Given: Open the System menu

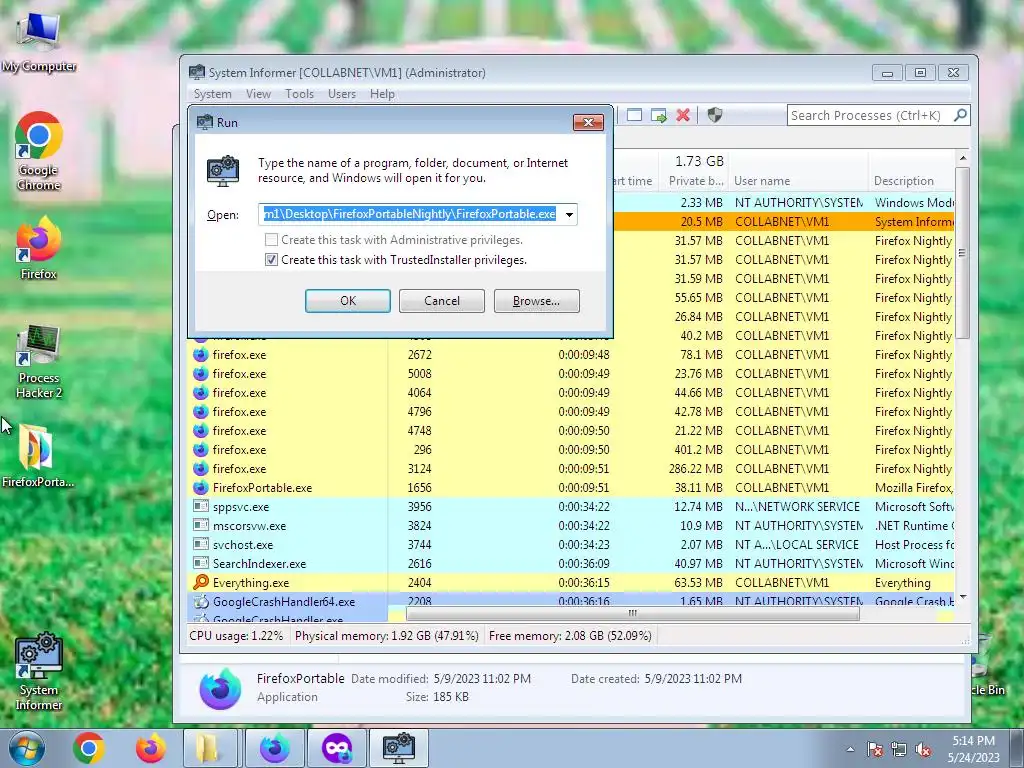Looking at the screenshot, I should (212, 94).
